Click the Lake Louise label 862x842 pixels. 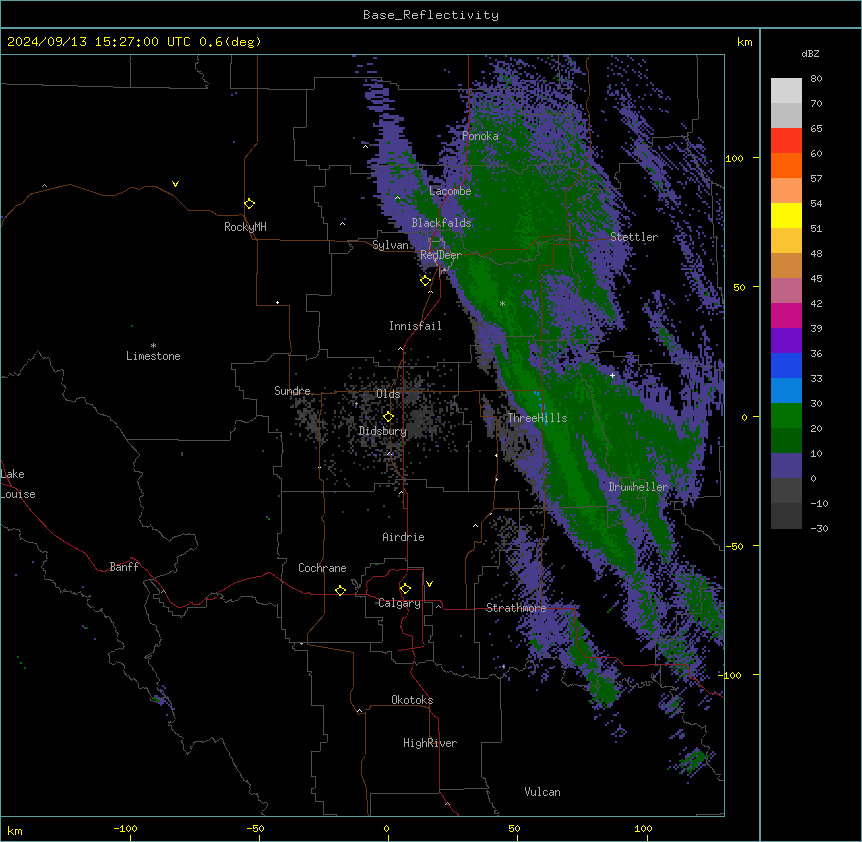[18, 484]
